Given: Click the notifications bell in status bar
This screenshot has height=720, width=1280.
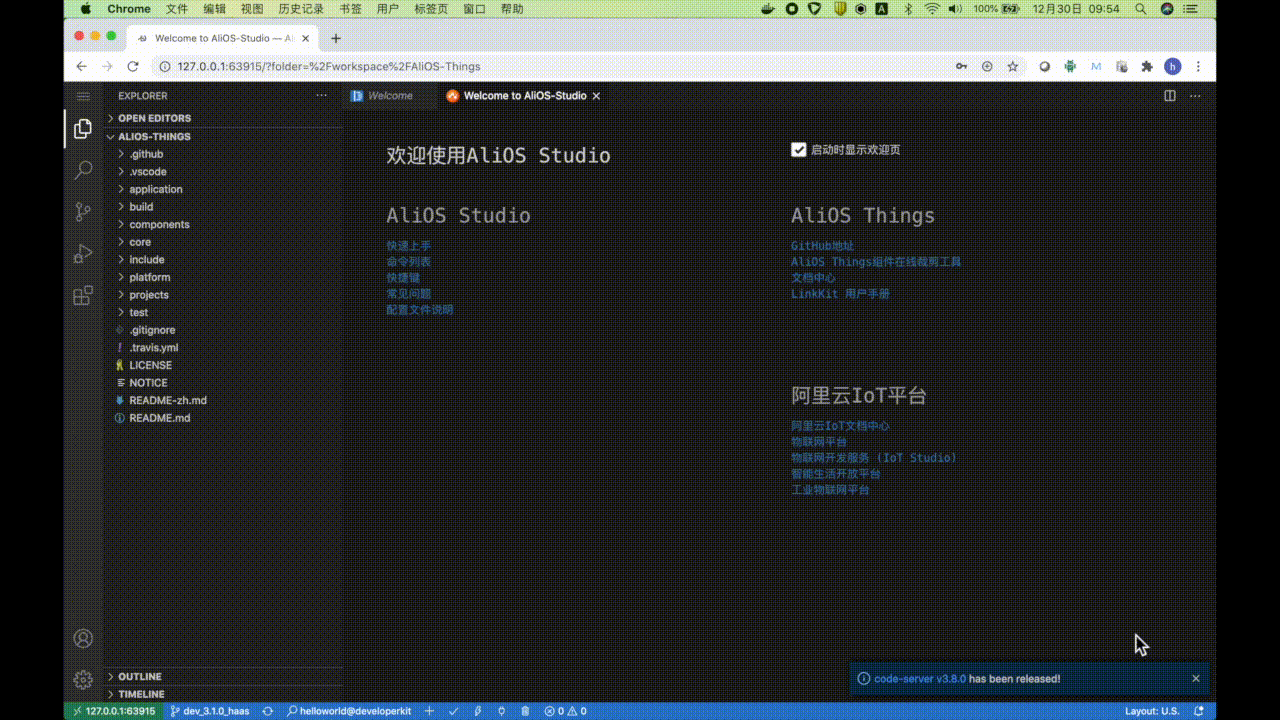Looking at the screenshot, I should click(x=1199, y=711).
